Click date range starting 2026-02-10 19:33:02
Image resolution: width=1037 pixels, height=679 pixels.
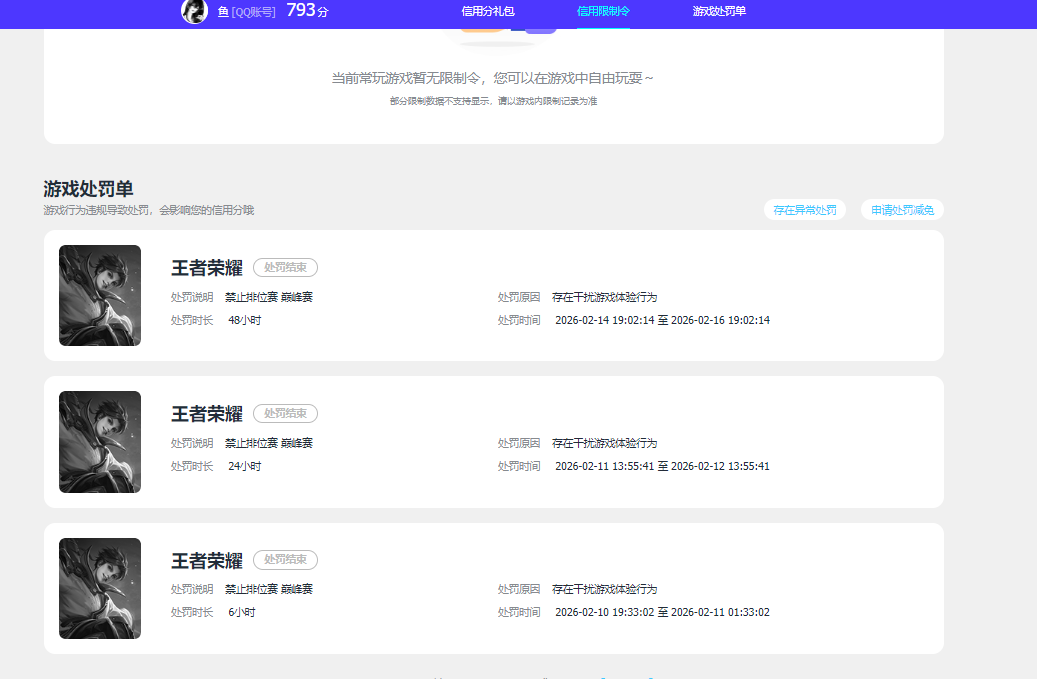[x=663, y=612]
